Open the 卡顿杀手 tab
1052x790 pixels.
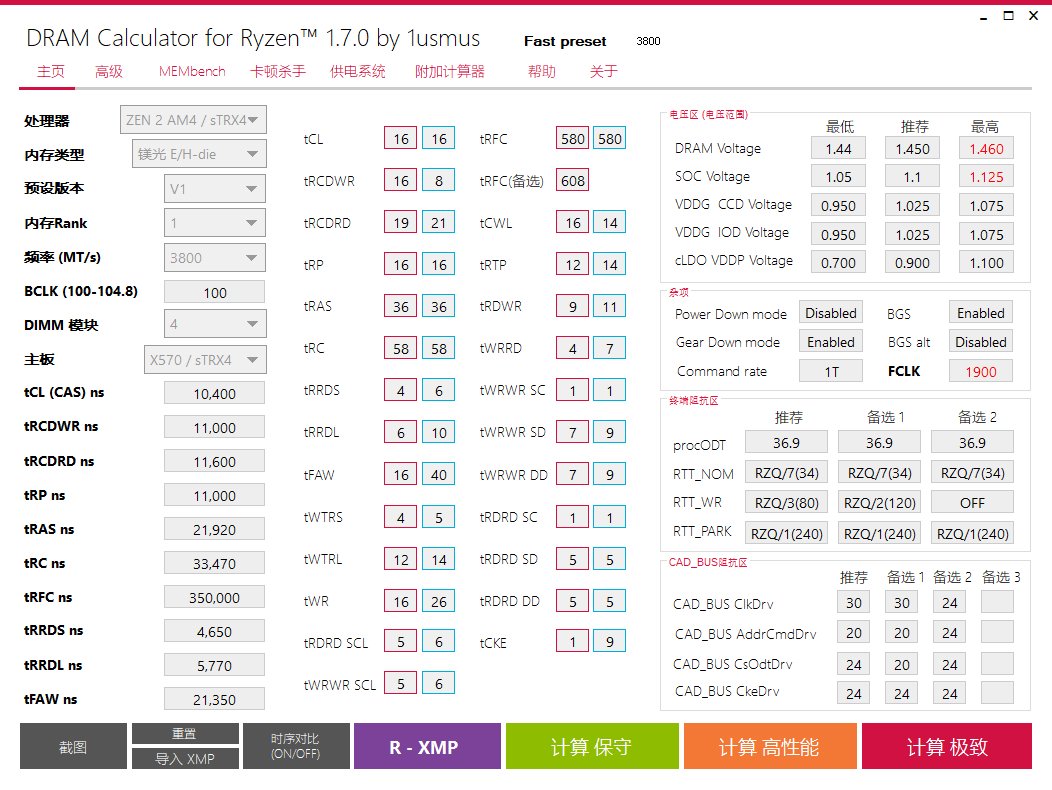[278, 72]
